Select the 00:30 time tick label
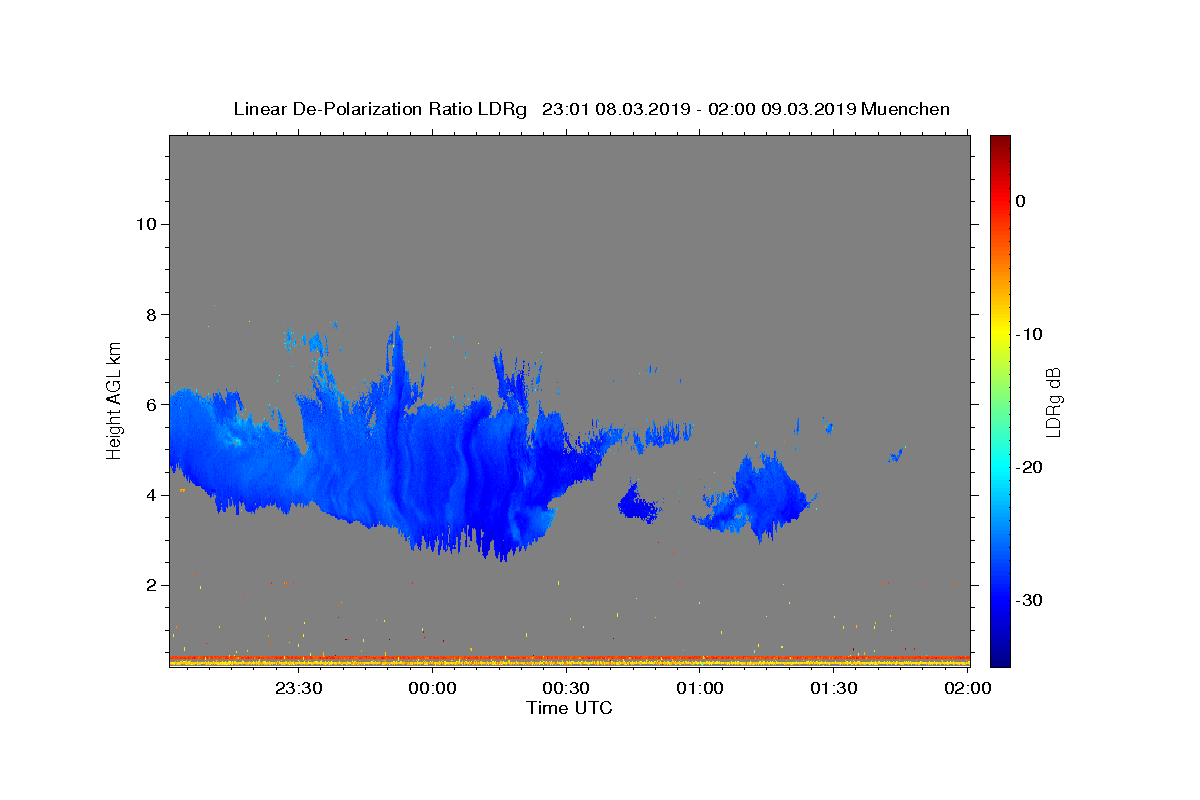The image size is (1200, 800). 566,688
